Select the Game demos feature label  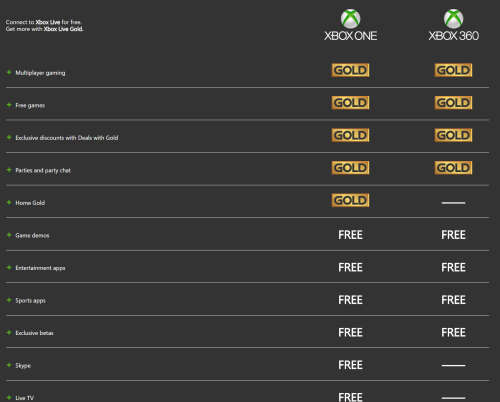point(32,235)
